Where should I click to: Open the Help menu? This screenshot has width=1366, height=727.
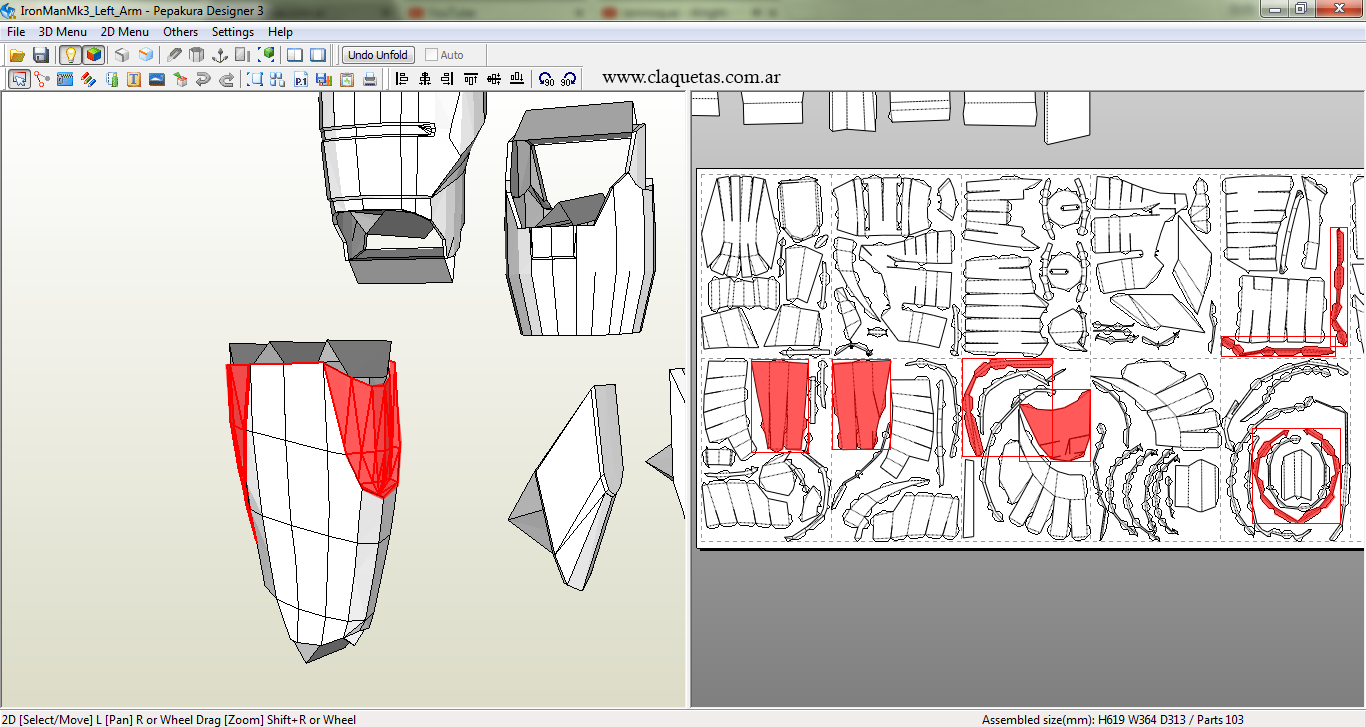[281, 32]
